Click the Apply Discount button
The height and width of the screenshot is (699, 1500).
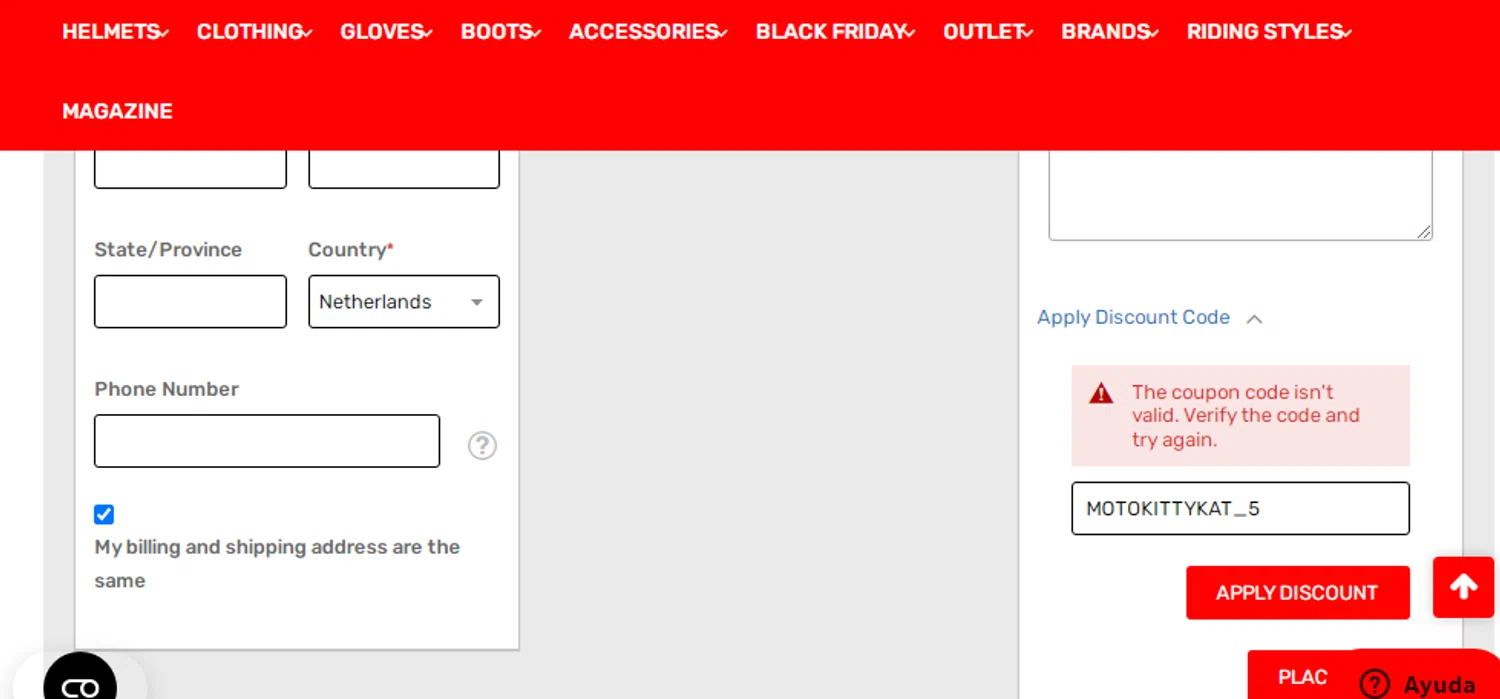click(x=1297, y=593)
